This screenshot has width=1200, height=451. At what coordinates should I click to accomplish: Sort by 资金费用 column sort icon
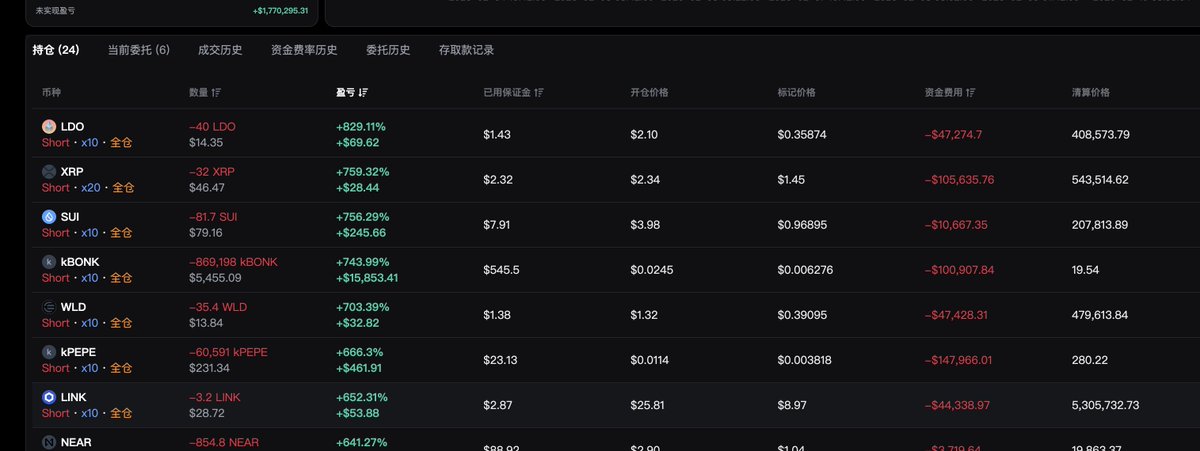(x=972, y=92)
